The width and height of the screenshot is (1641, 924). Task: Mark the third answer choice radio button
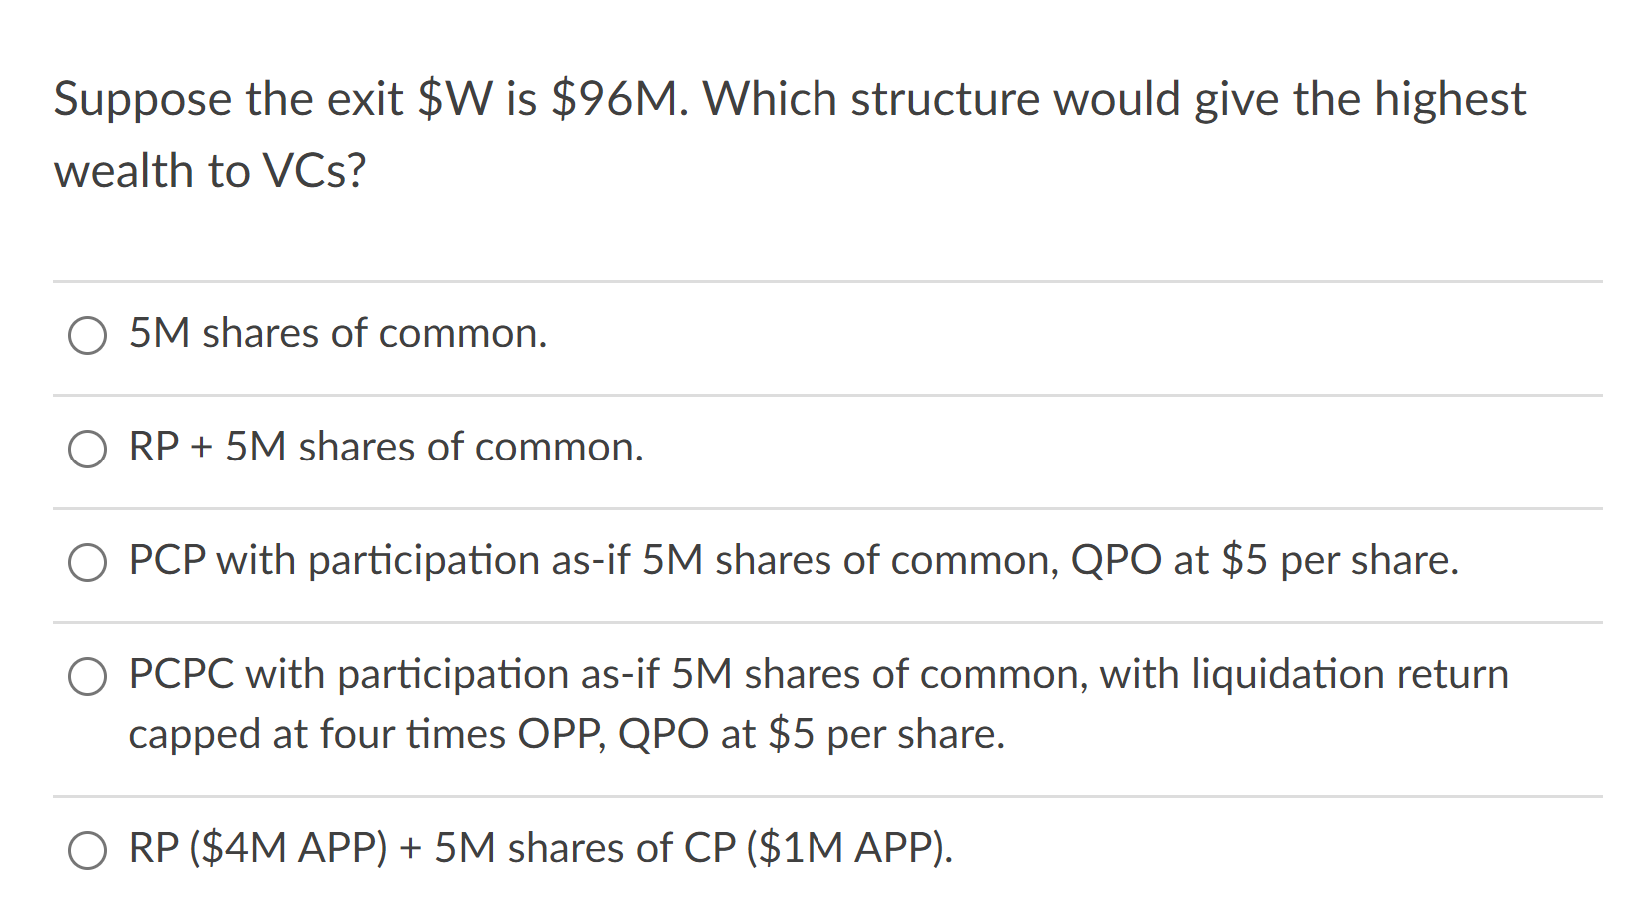[88, 562]
